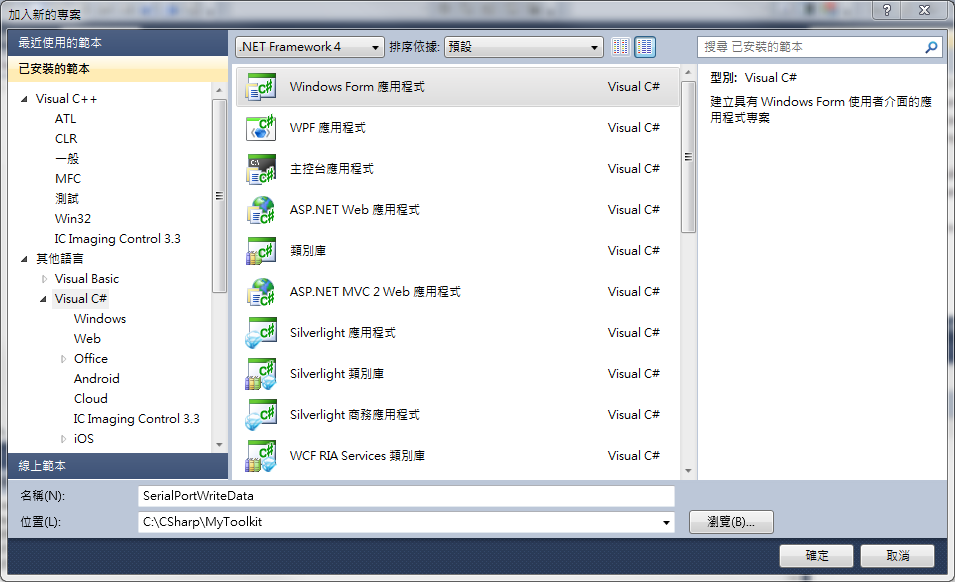Click the WPF 應用程式 template icon

pos(261,128)
